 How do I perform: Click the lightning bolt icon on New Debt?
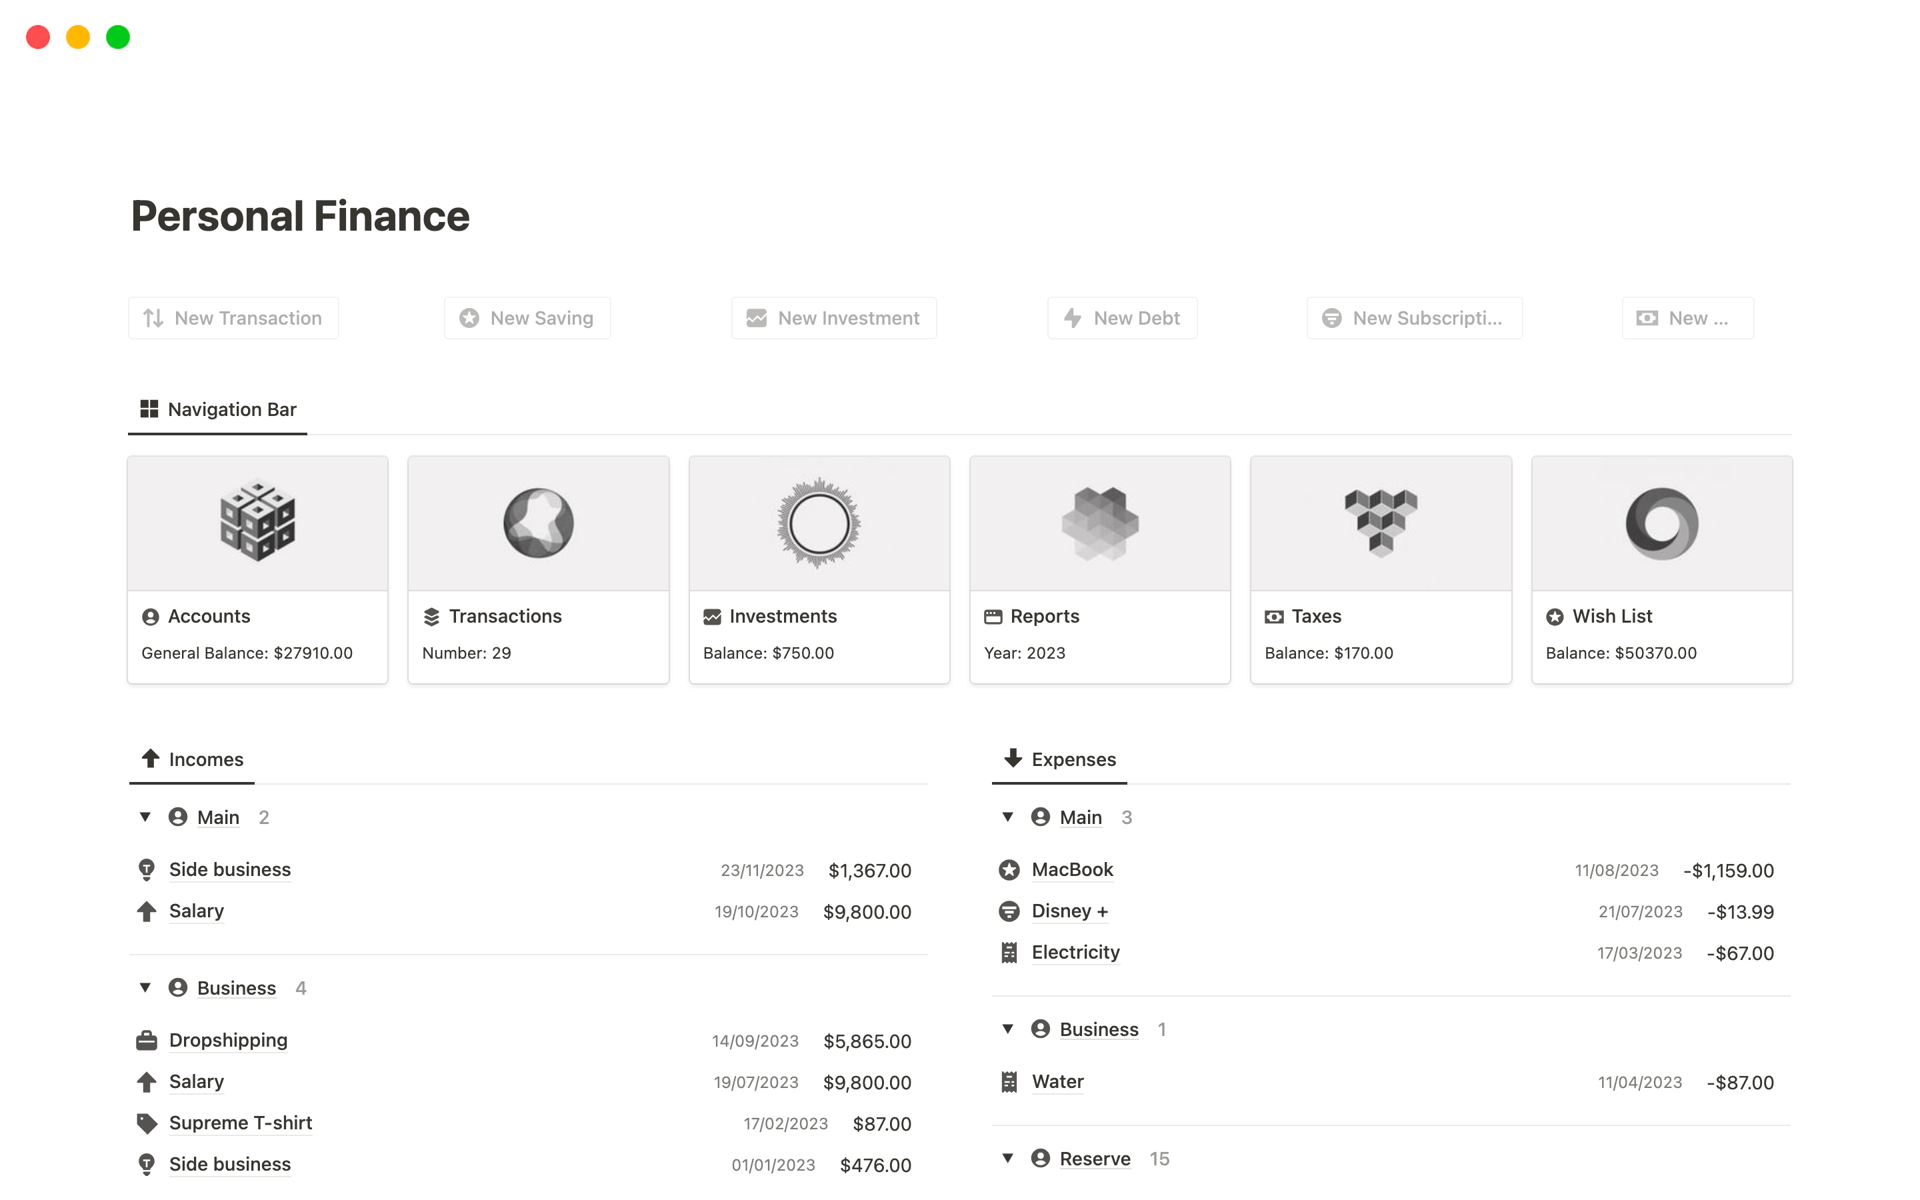click(1072, 318)
